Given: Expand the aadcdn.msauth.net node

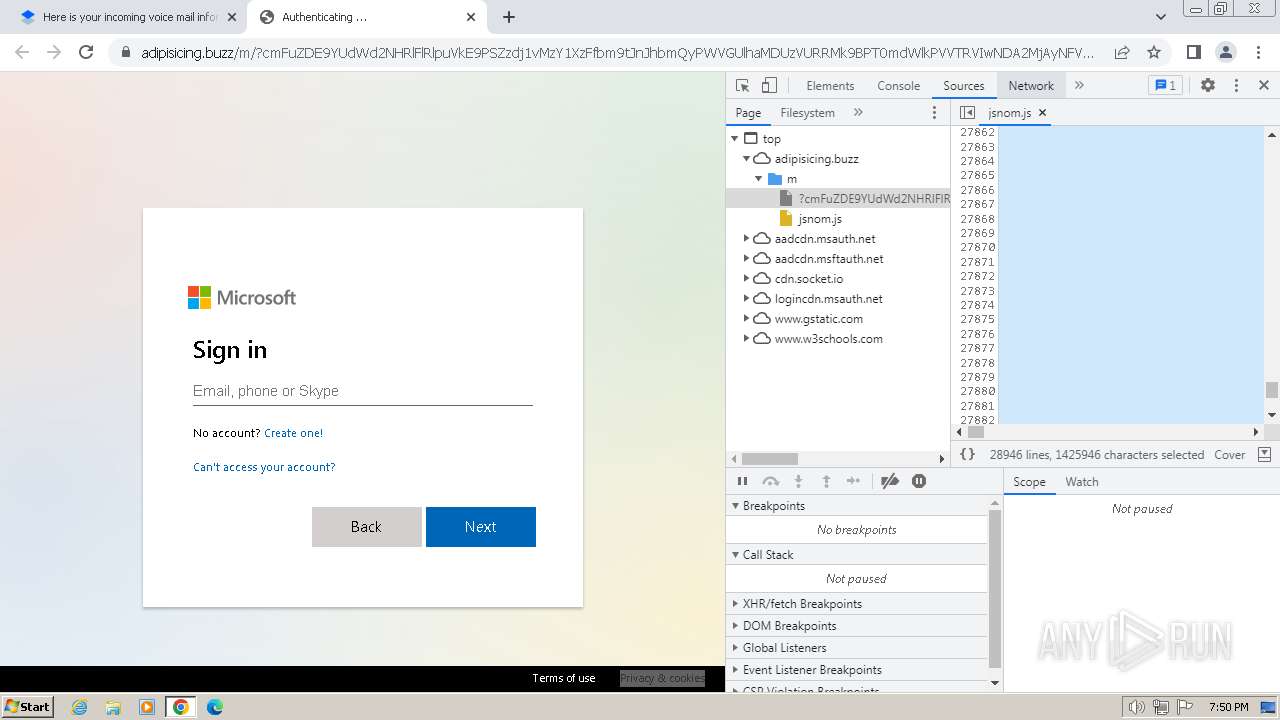Looking at the screenshot, I should (746, 239).
